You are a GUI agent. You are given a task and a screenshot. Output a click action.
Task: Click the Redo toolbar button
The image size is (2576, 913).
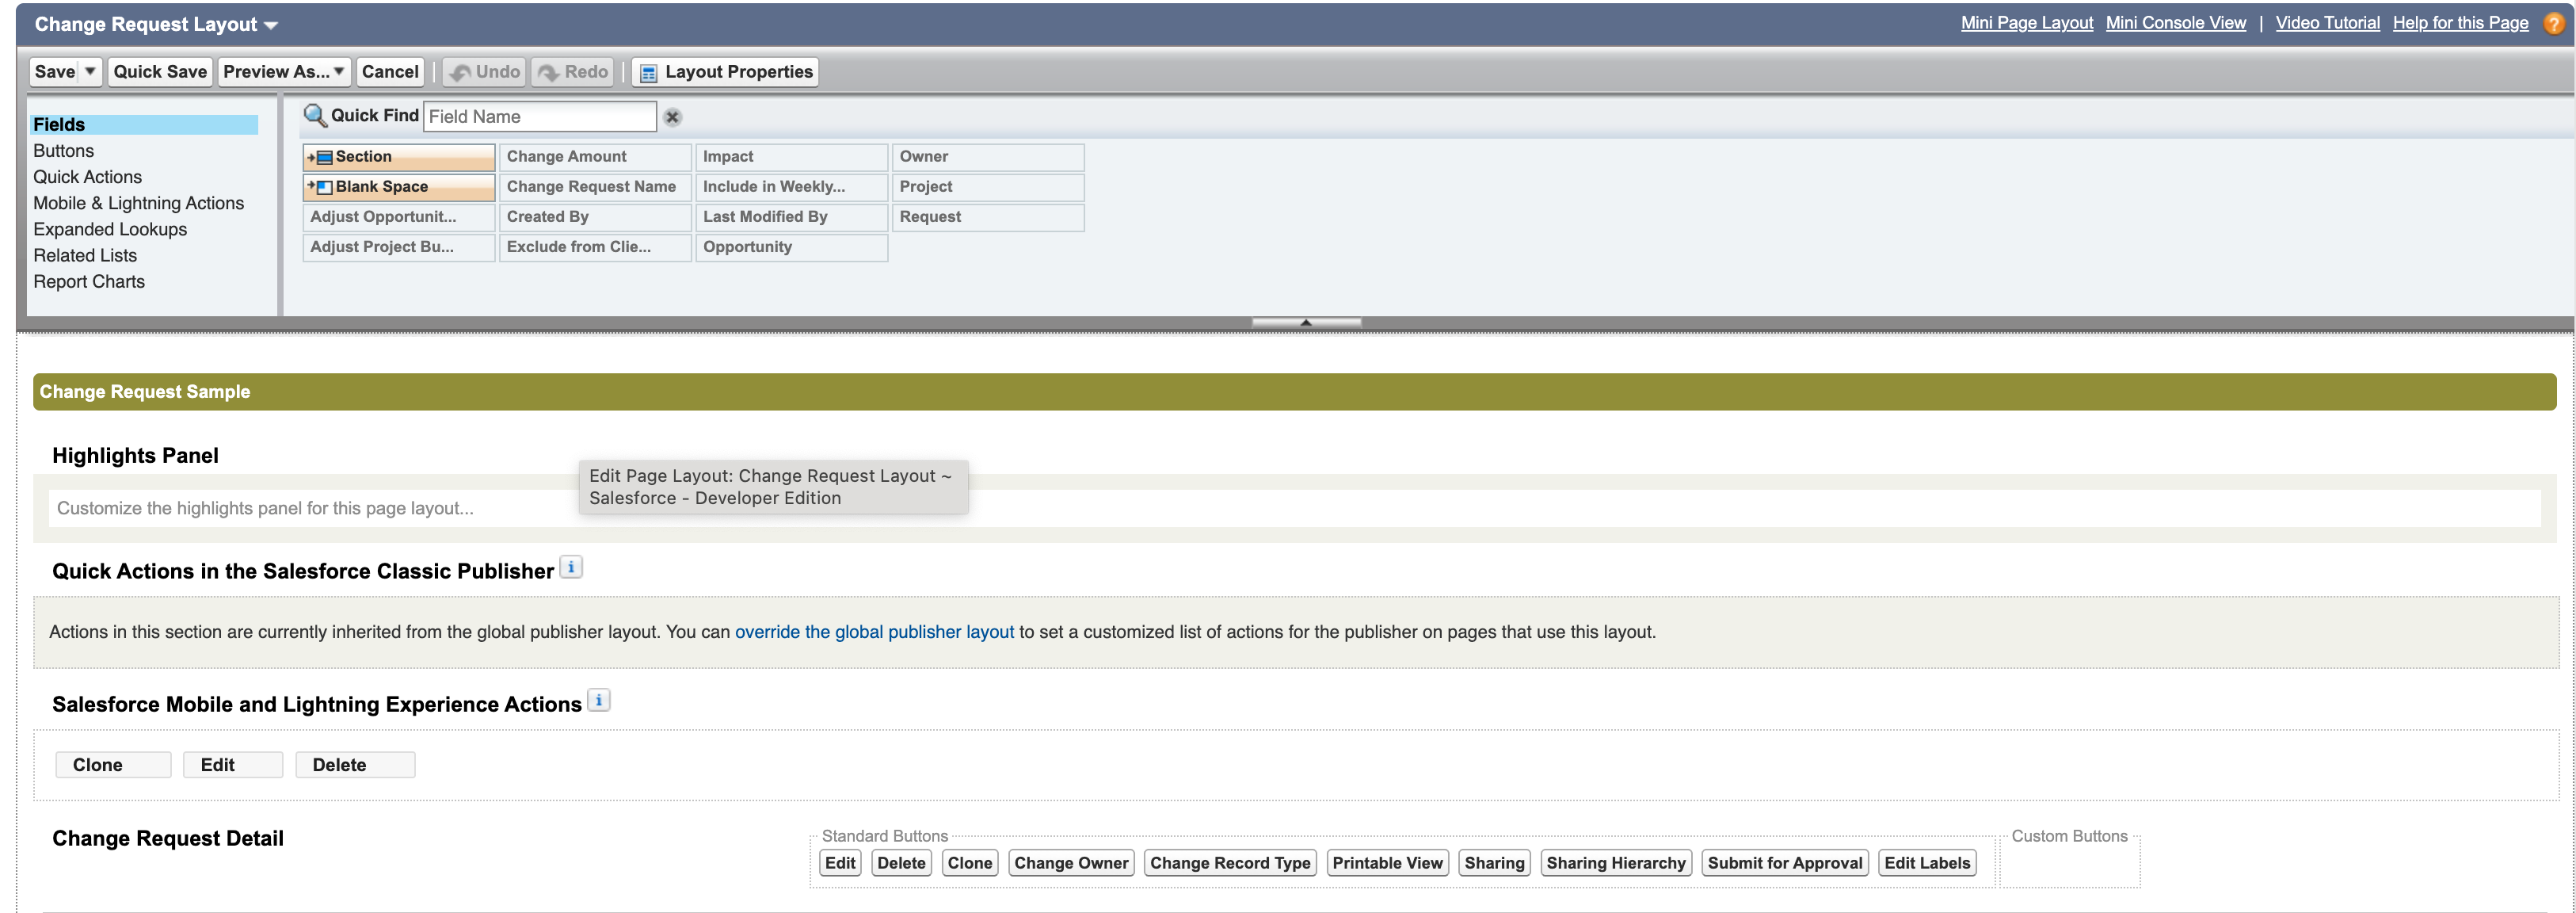[x=573, y=72]
